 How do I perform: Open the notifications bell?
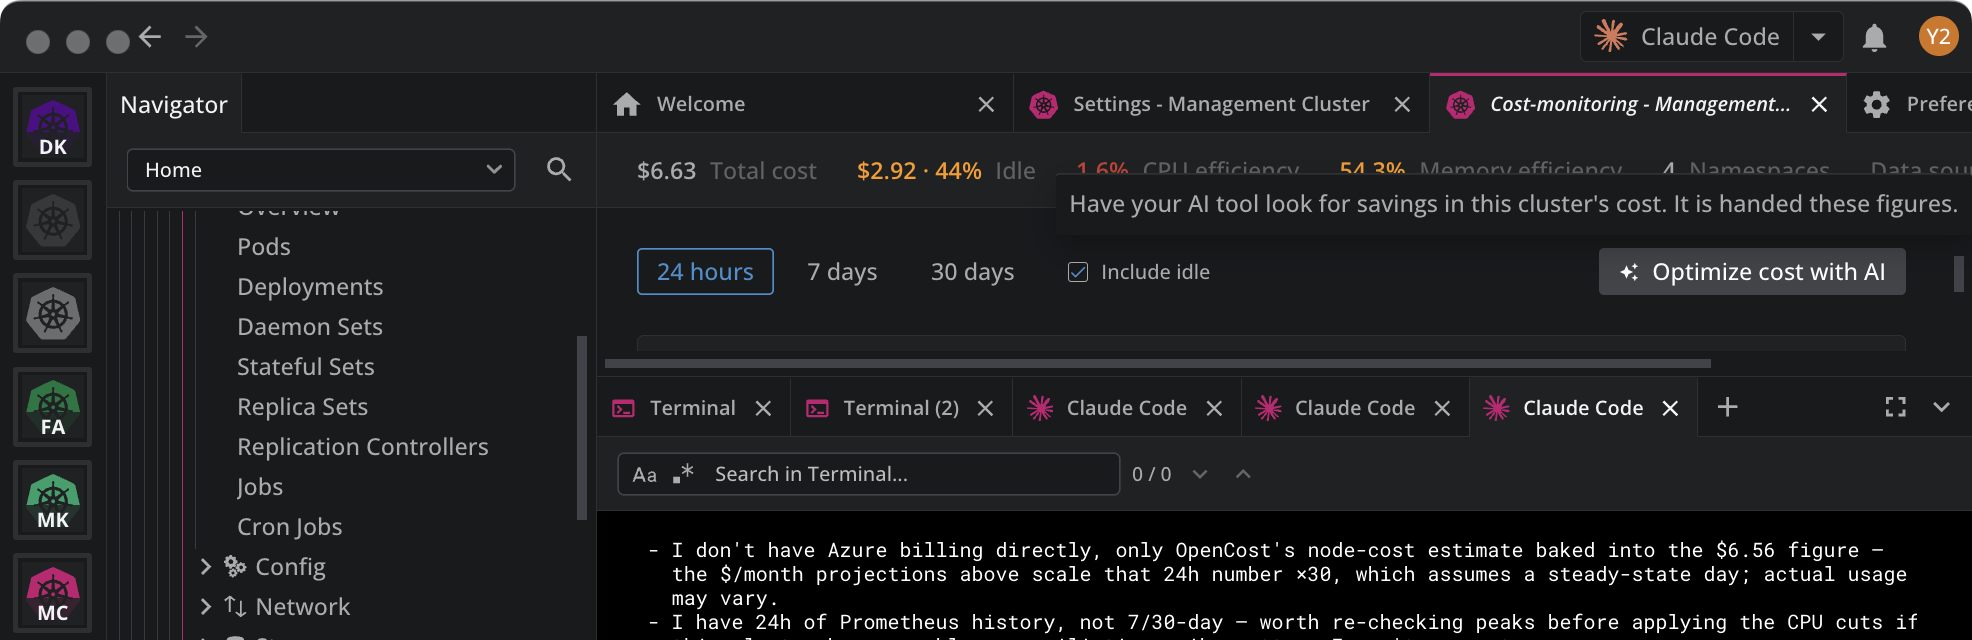coord(1874,38)
